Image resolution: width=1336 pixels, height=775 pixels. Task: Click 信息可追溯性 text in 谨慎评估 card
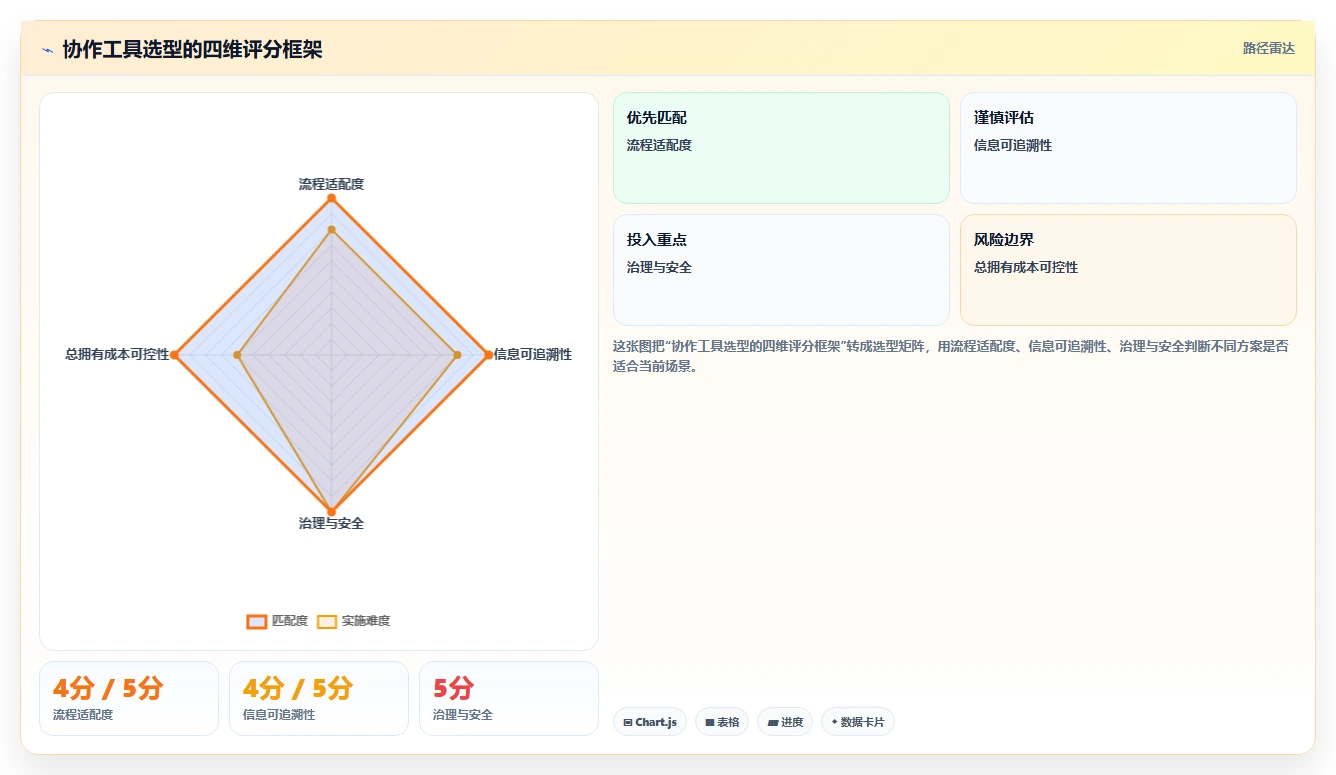[x=1013, y=145]
